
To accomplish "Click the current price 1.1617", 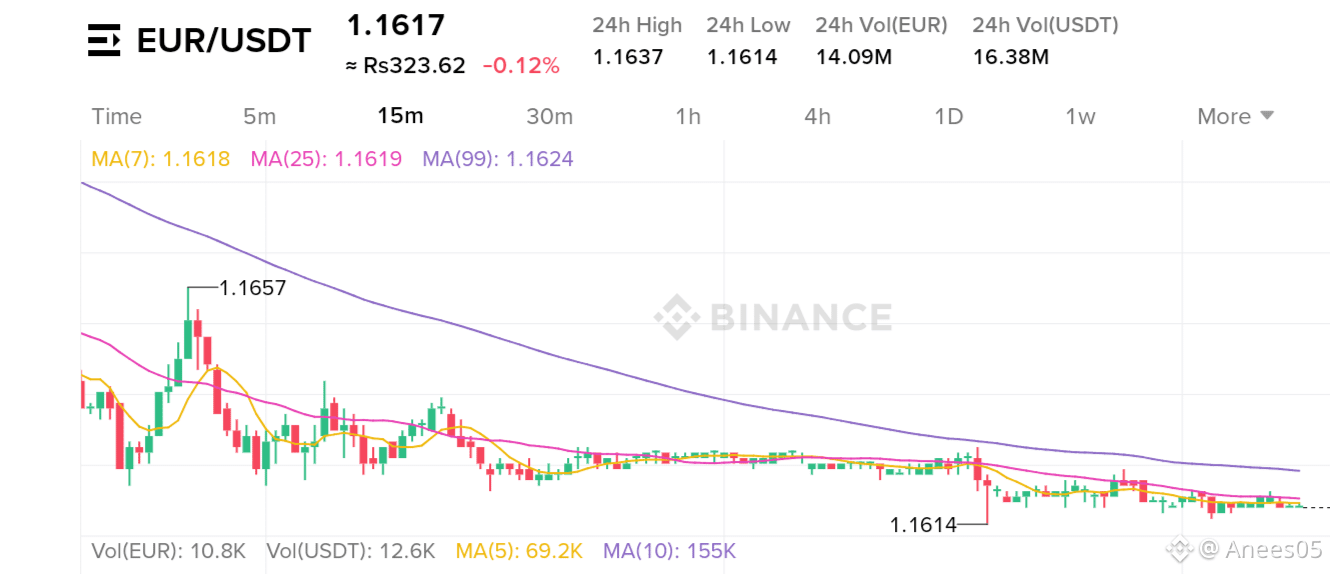I will (396, 25).
